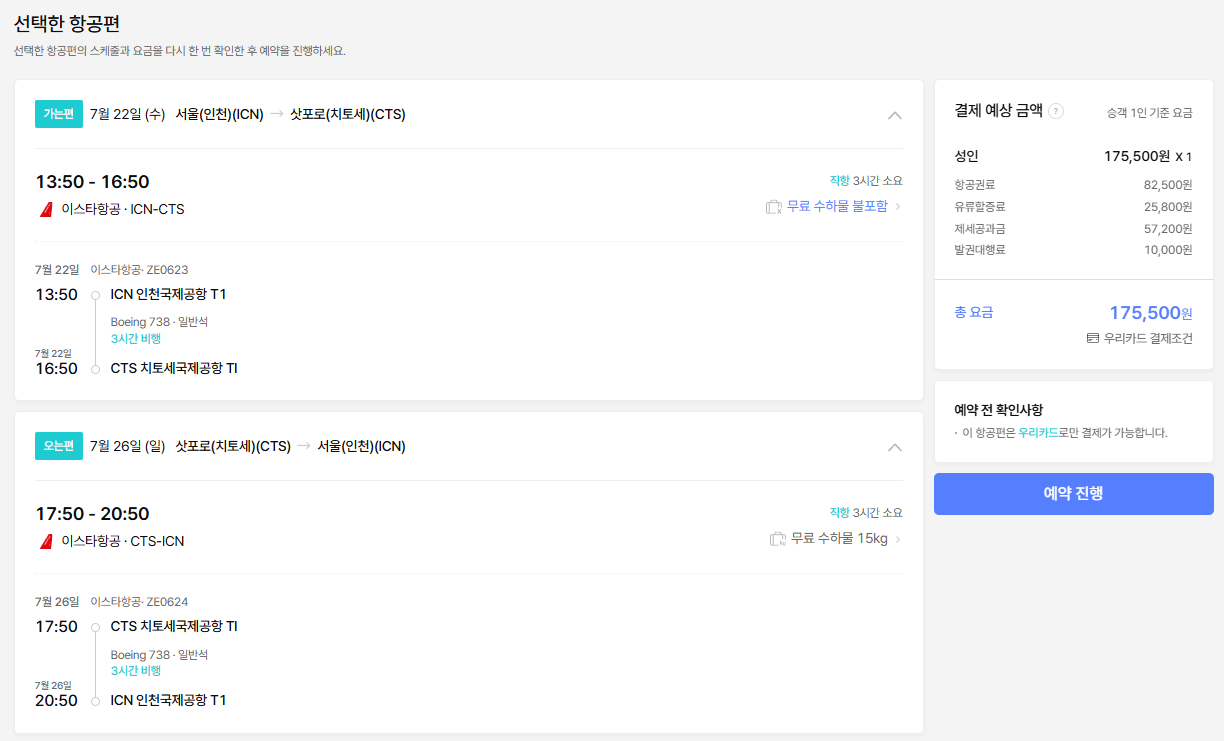
Task: Click the 가는편 badge on the outbound card
Action: 59,114
